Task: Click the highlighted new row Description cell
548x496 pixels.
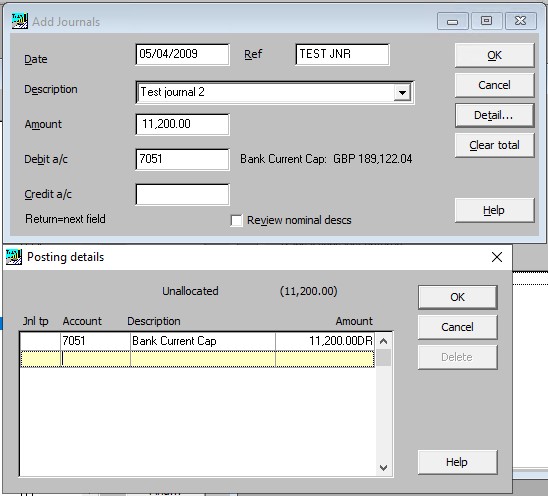Action: [203, 359]
